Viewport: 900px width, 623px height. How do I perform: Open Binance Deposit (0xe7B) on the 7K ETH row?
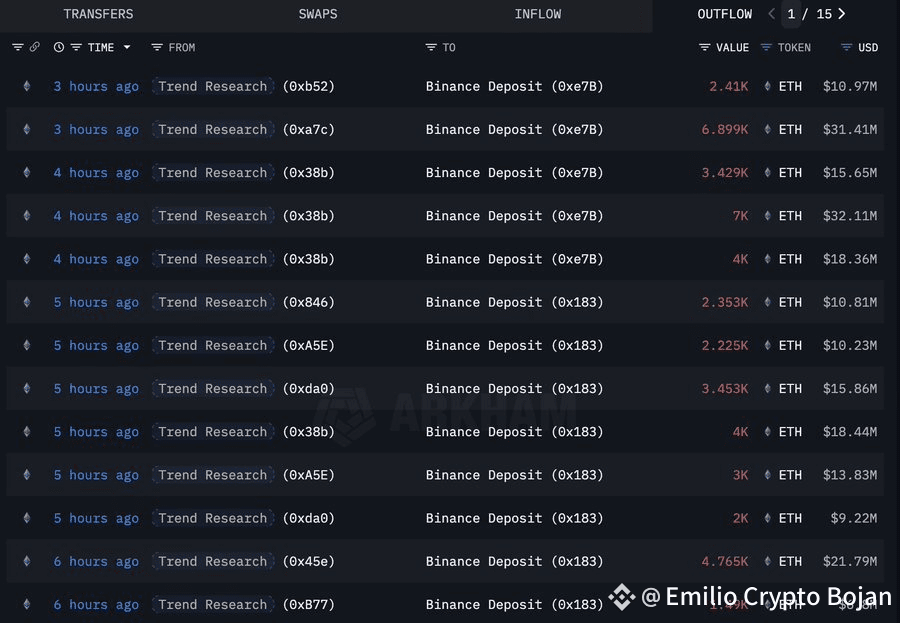click(515, 216)
